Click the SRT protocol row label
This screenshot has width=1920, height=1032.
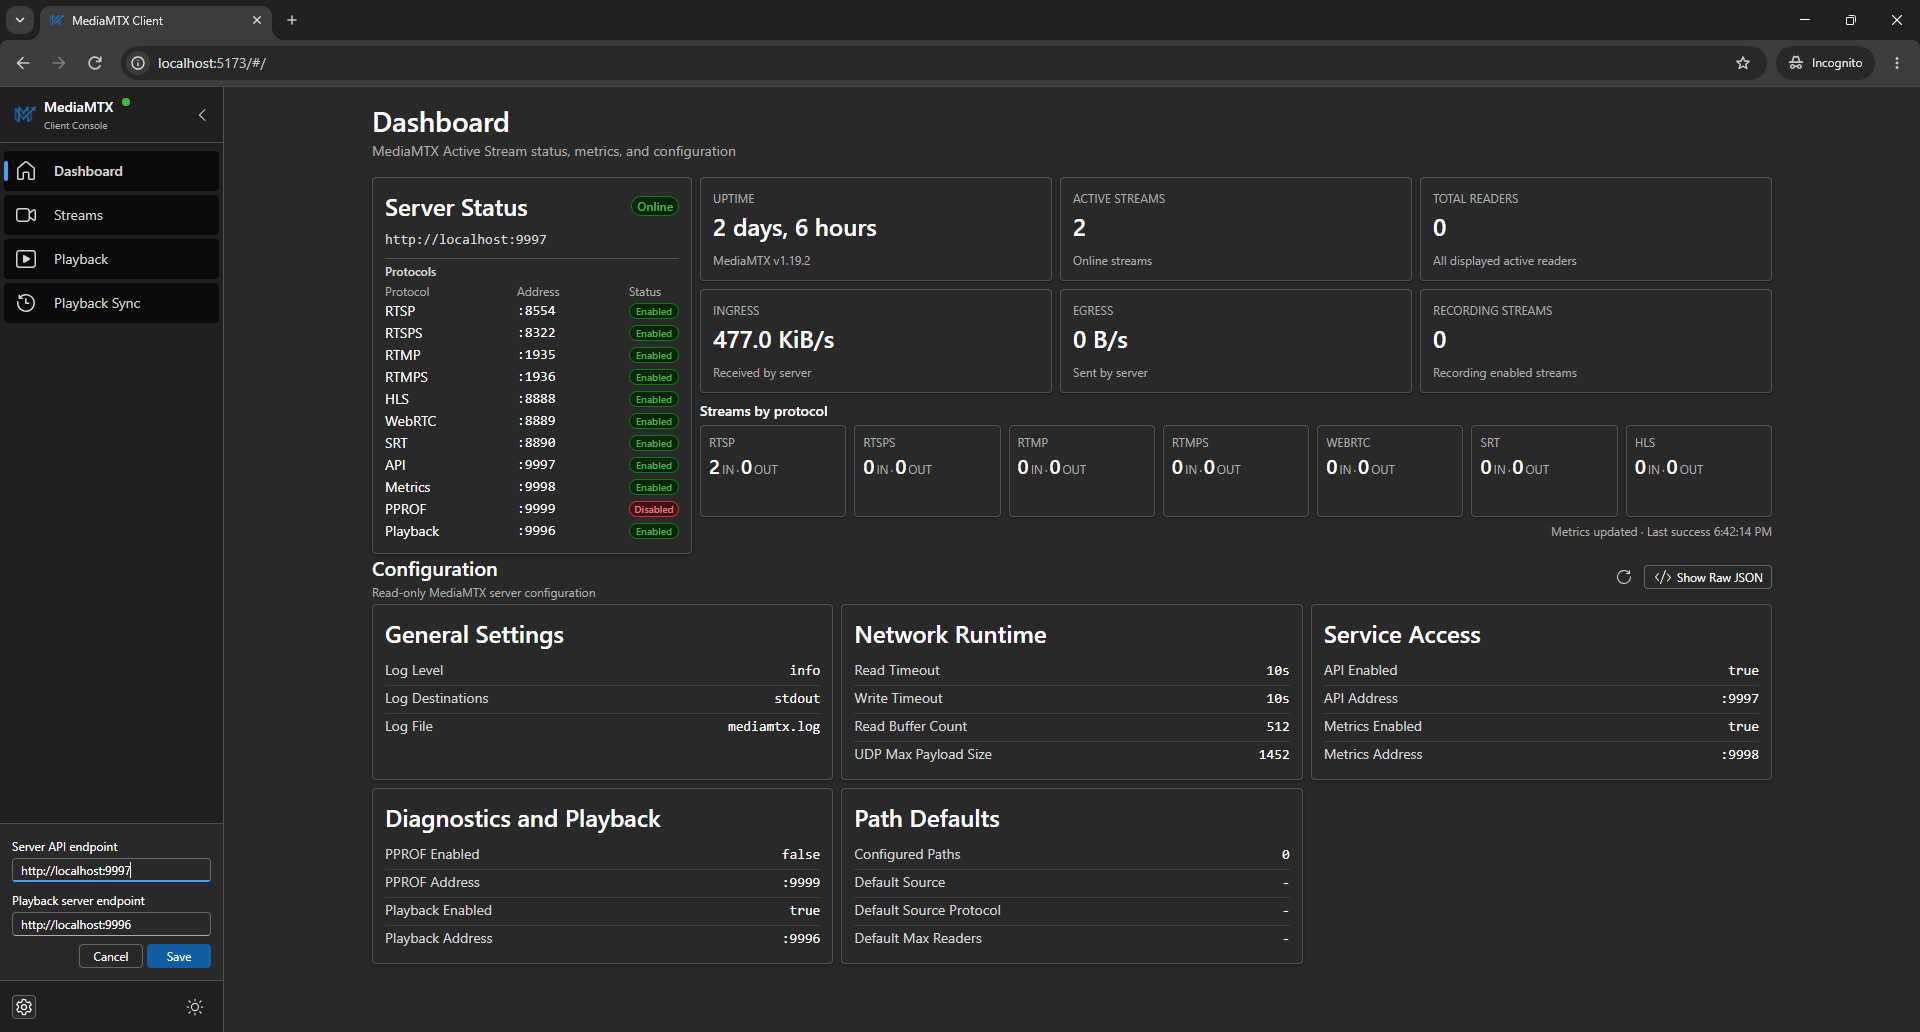[396, 443]
